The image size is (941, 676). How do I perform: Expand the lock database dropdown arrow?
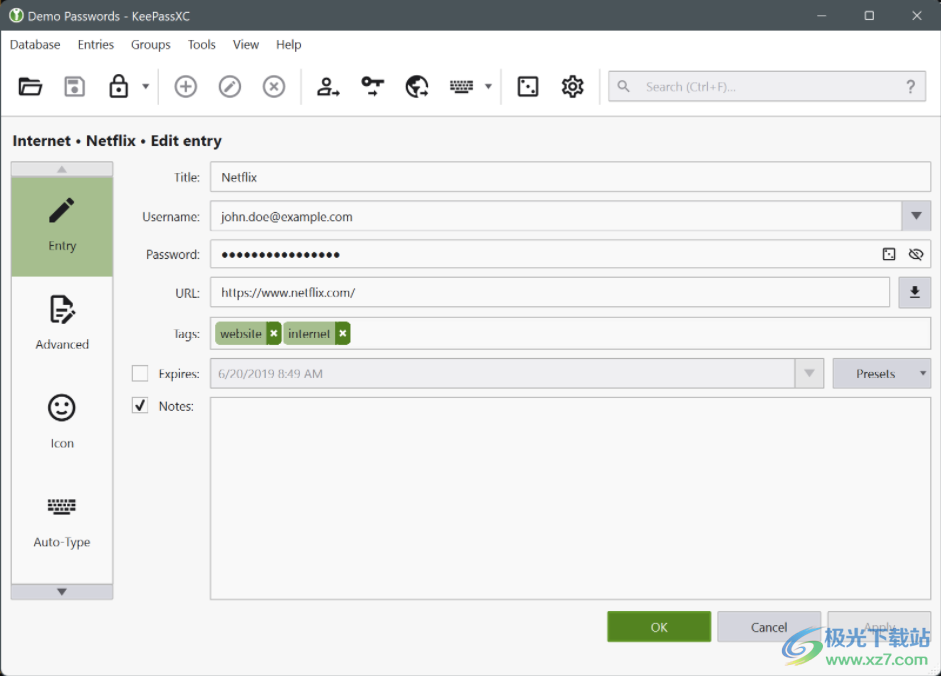(145, 86)
